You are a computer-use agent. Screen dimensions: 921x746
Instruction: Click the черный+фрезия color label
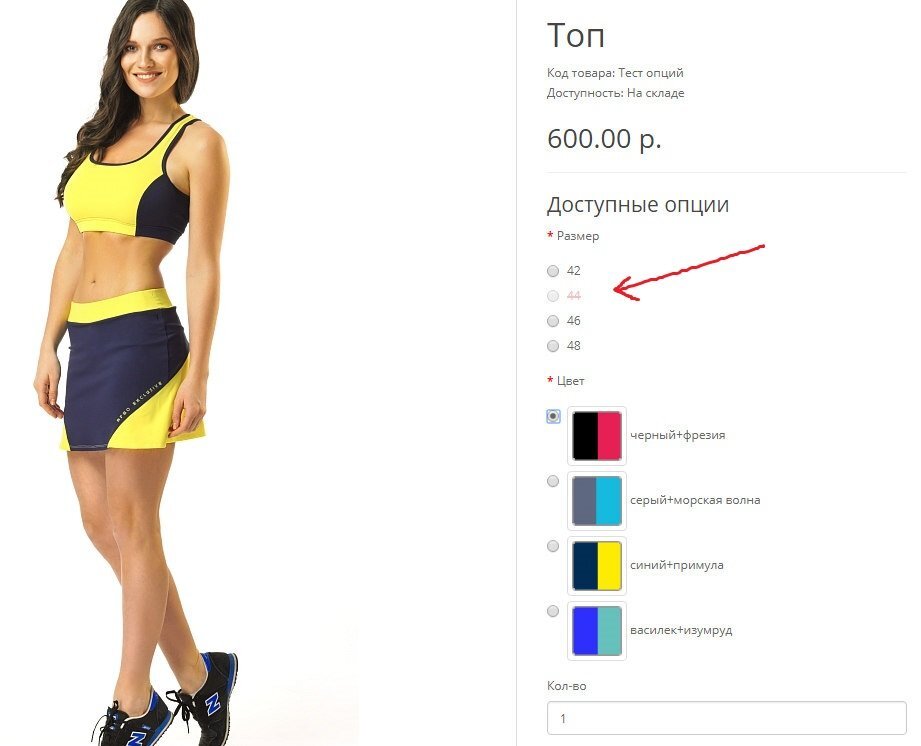tap(677, 435)
